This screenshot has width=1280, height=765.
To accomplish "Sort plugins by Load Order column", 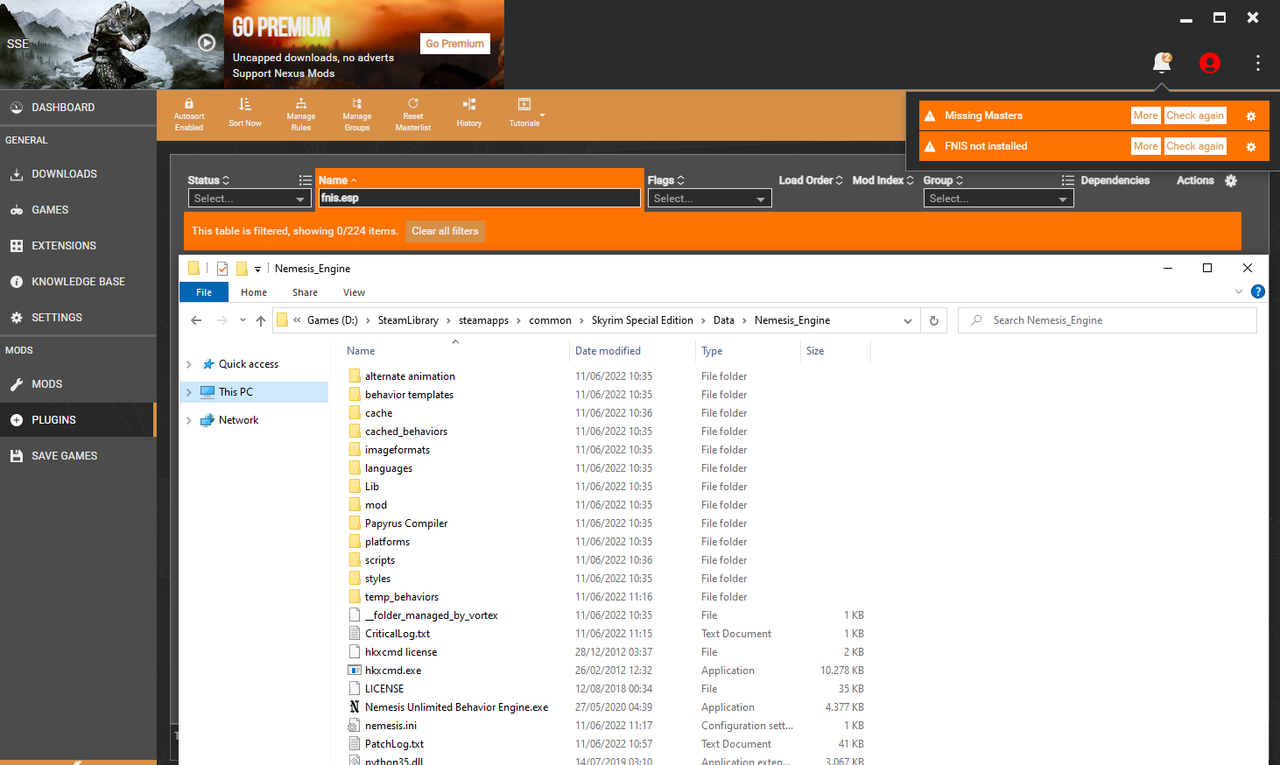I will pos(810,181).
